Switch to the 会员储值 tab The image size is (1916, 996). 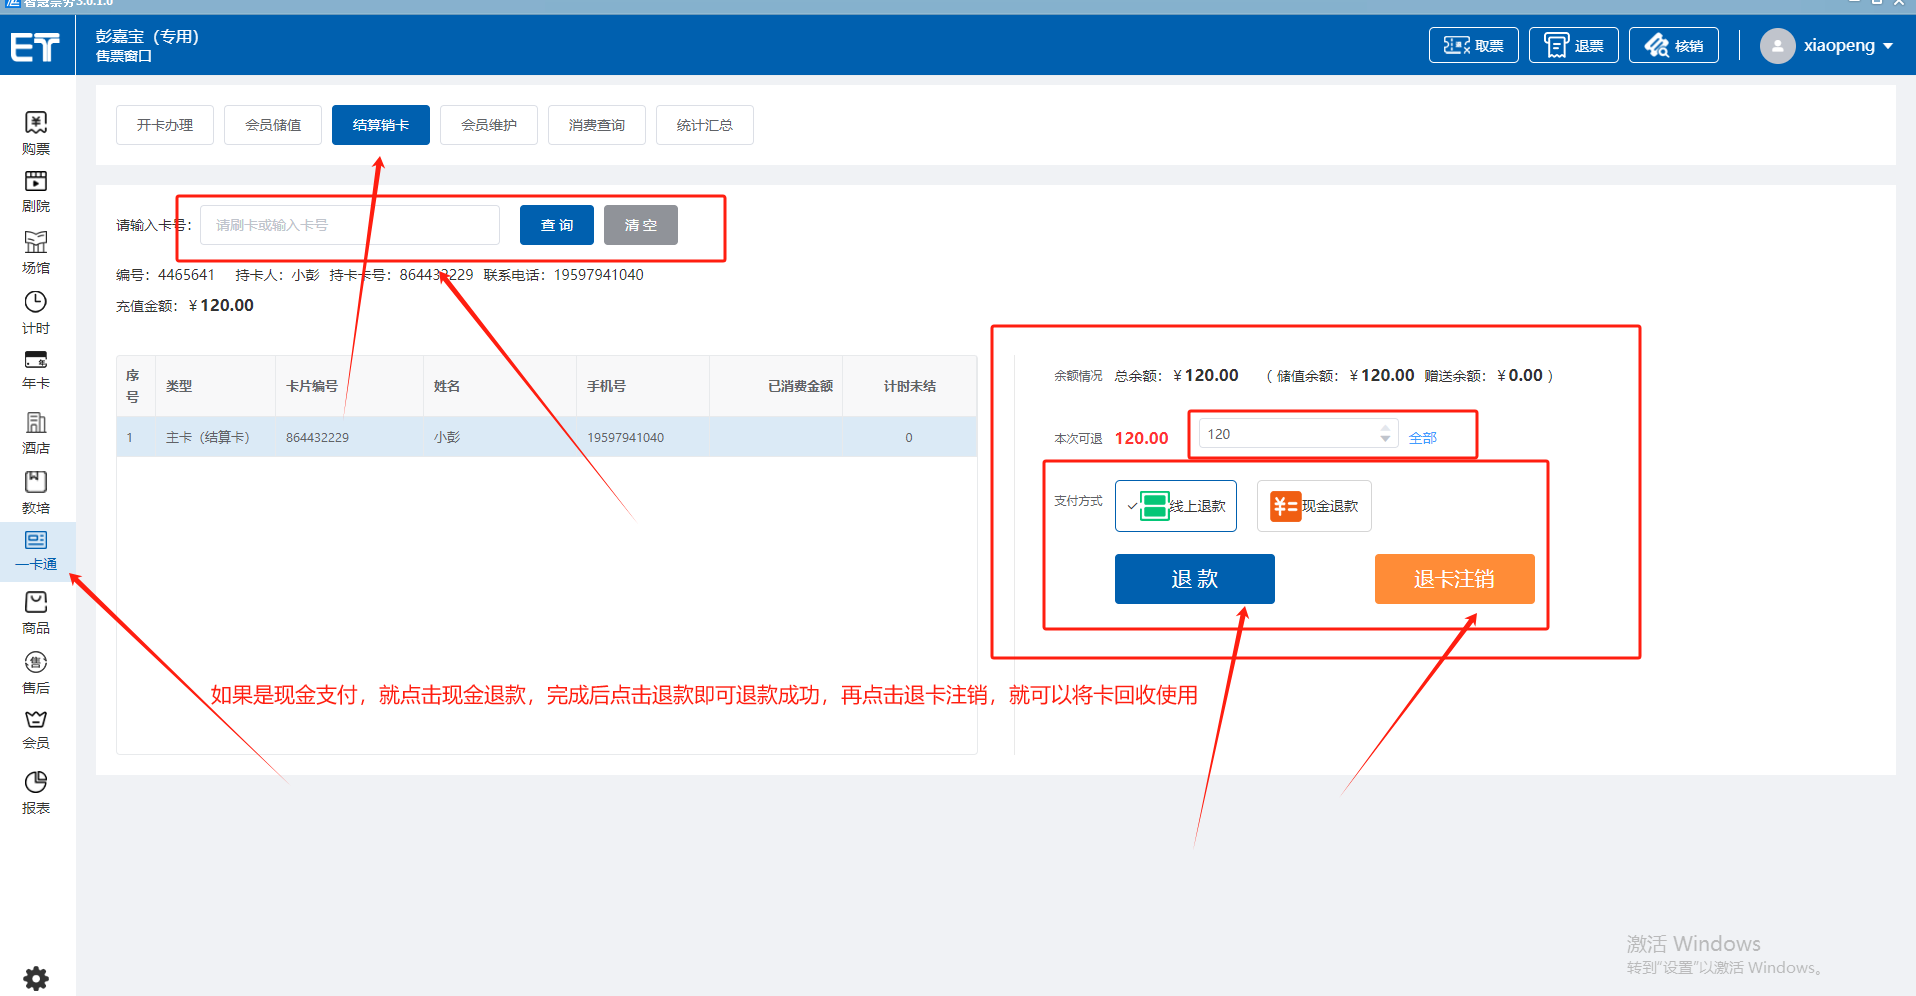point(273,125)
